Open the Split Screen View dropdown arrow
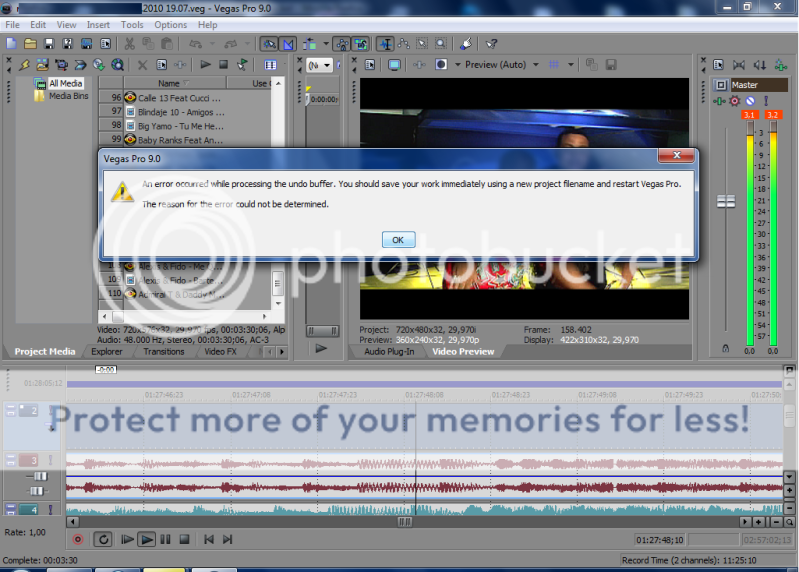Image resolution: width=799 pixels, height=572 pixels. (458, 65)
